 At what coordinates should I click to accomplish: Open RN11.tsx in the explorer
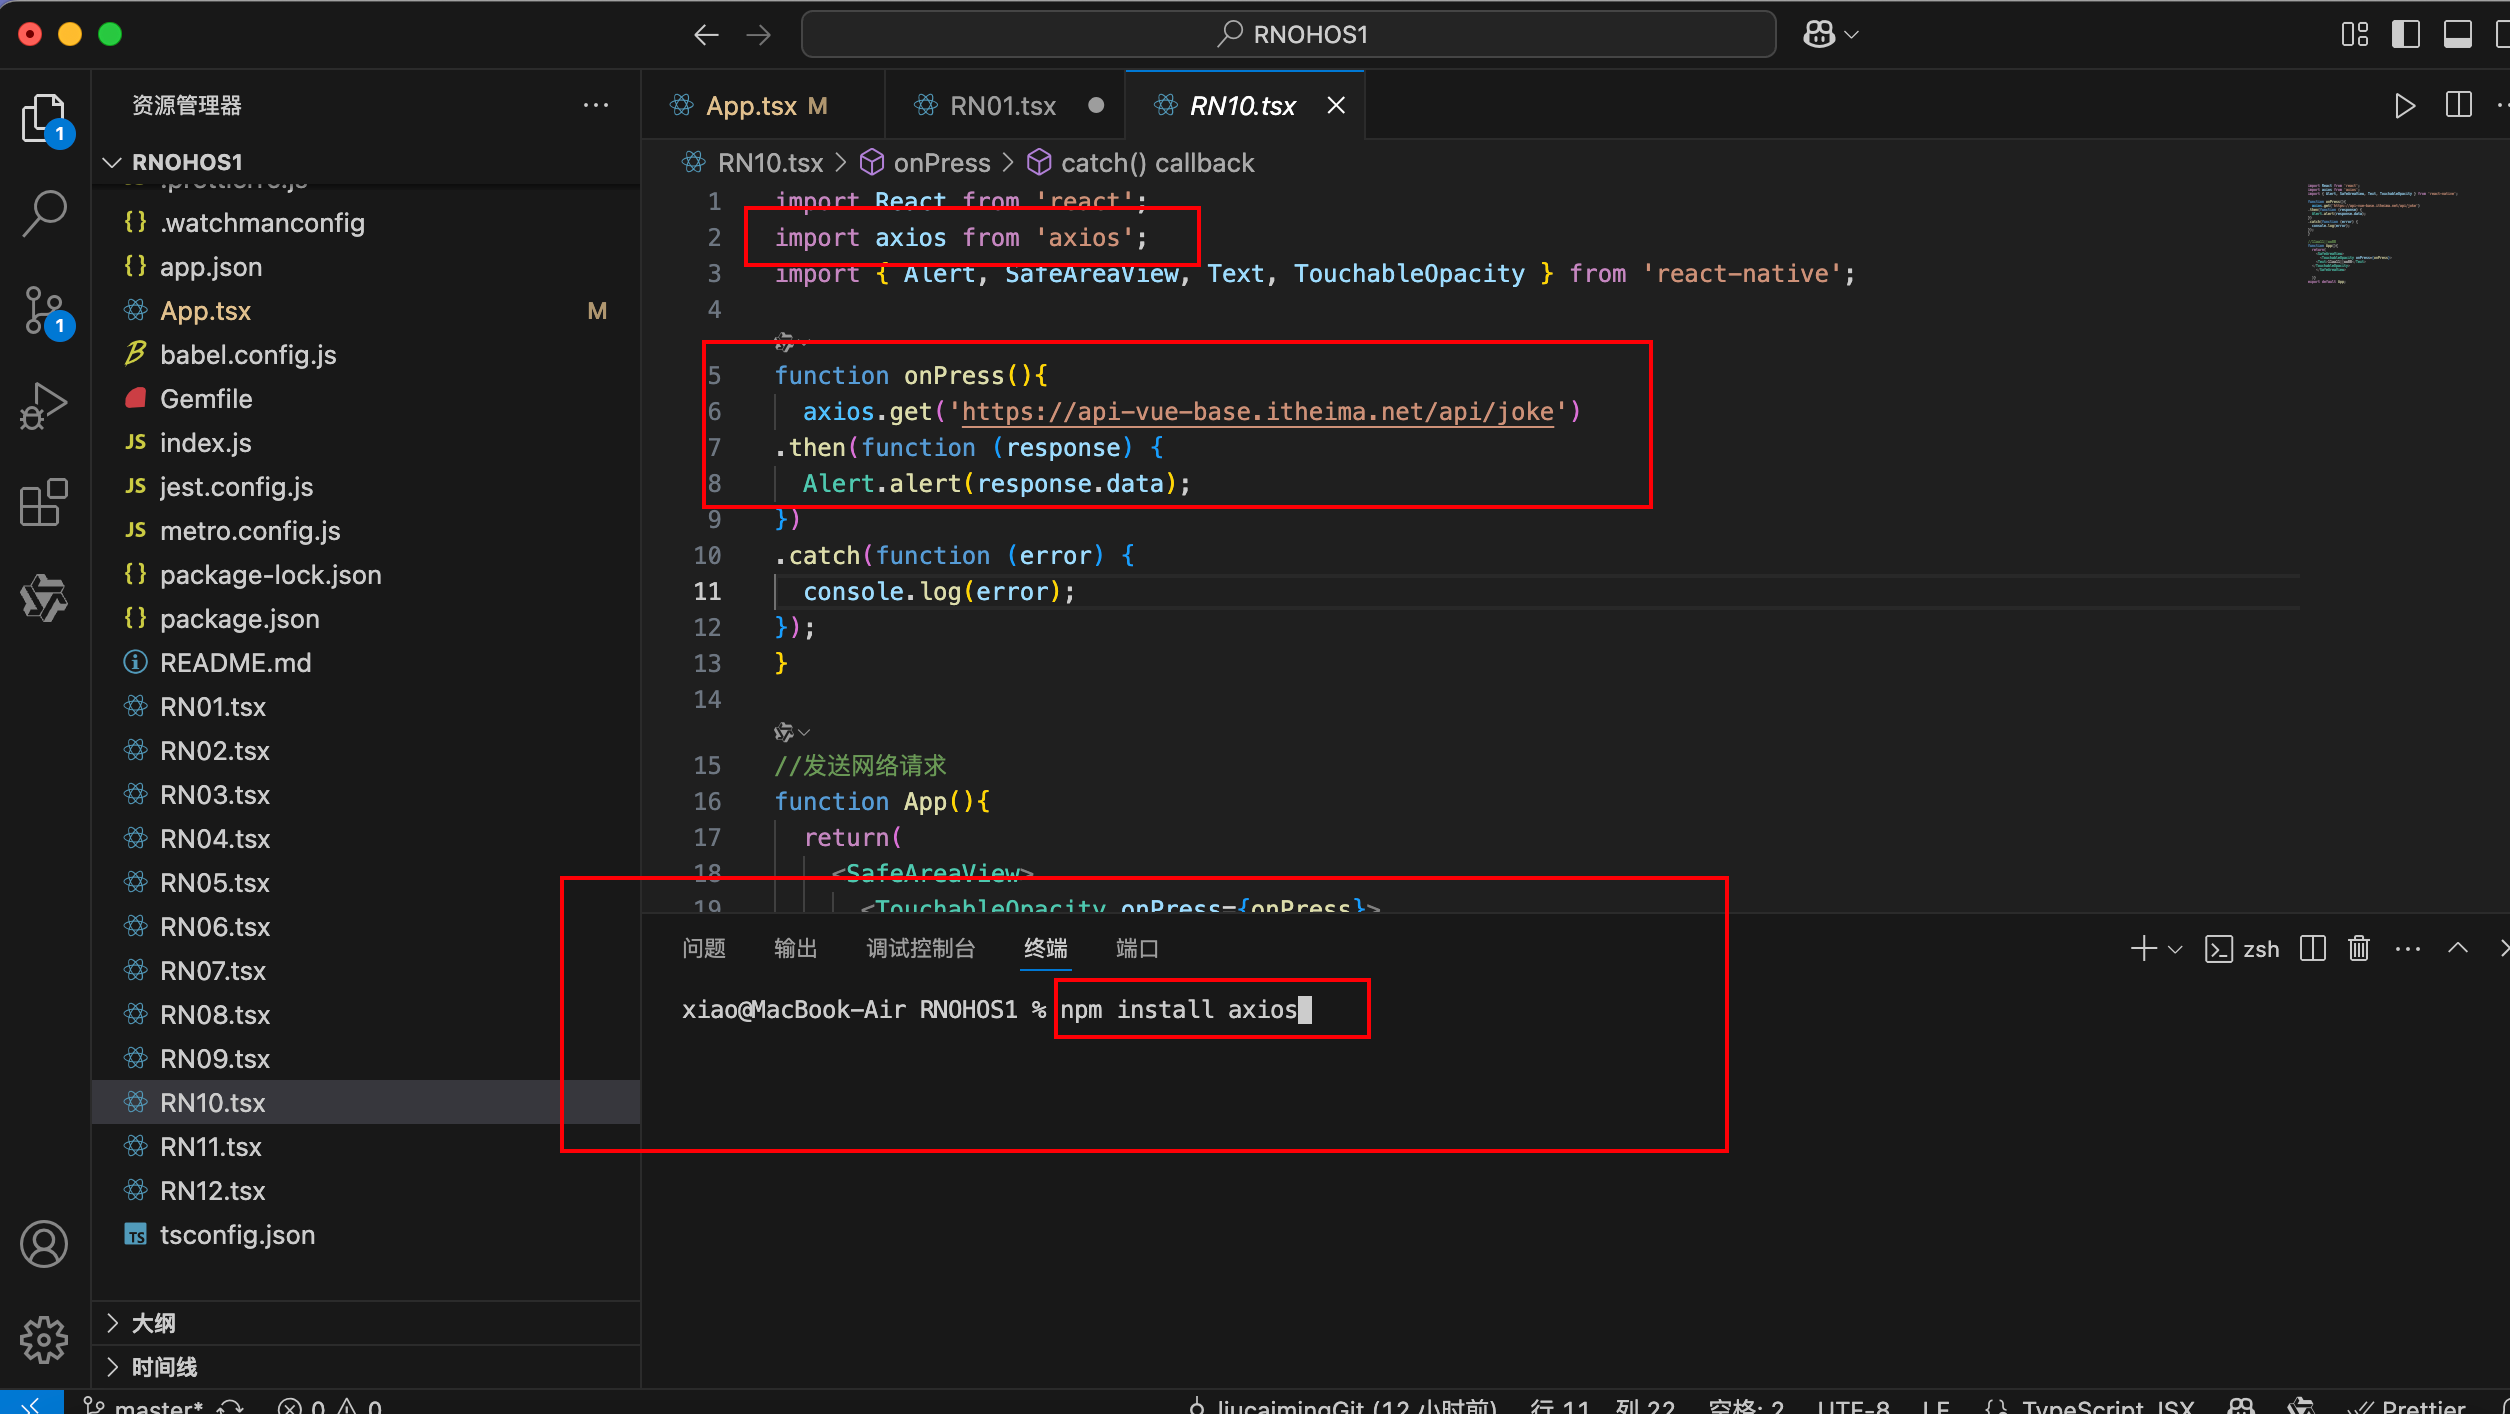[366, 1146]
